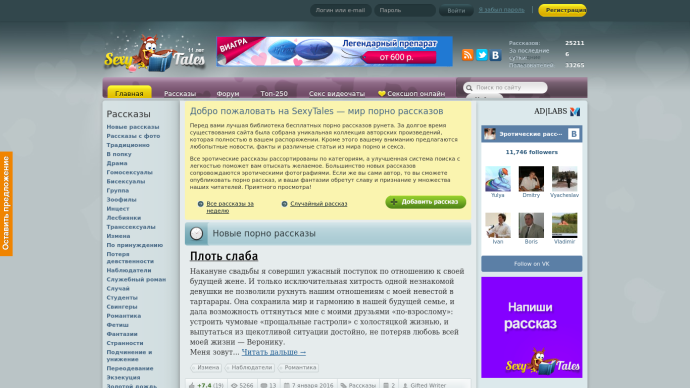Open the Топ-250 tab
Viewport: 690px width, 388px height.
click(x=274, y=93)
